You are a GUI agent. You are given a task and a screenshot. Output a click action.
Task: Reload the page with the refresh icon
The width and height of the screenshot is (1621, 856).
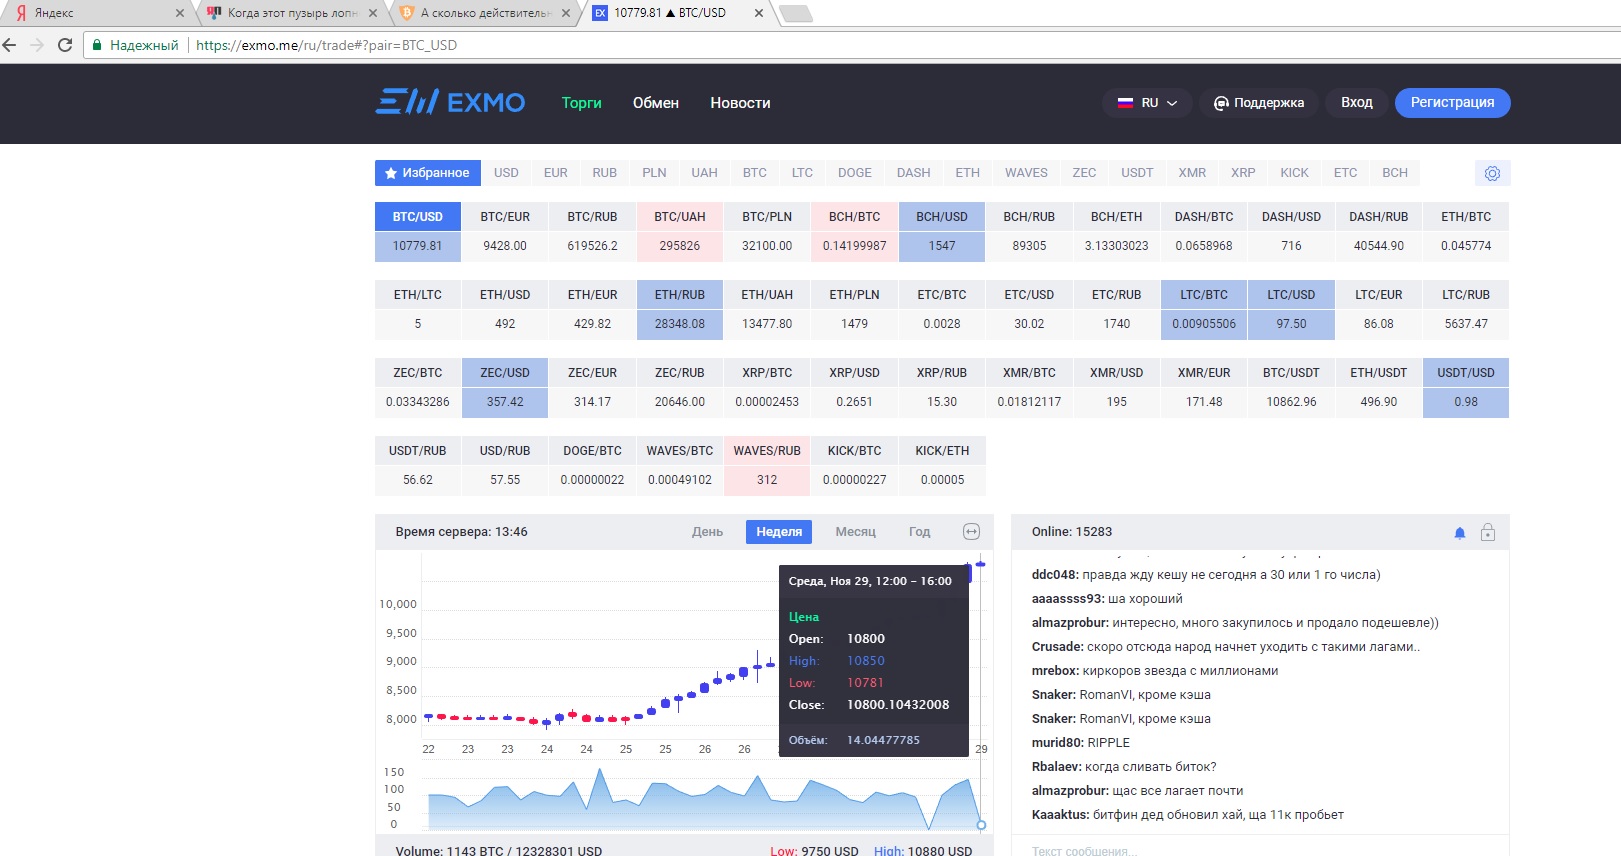[65, 45]
